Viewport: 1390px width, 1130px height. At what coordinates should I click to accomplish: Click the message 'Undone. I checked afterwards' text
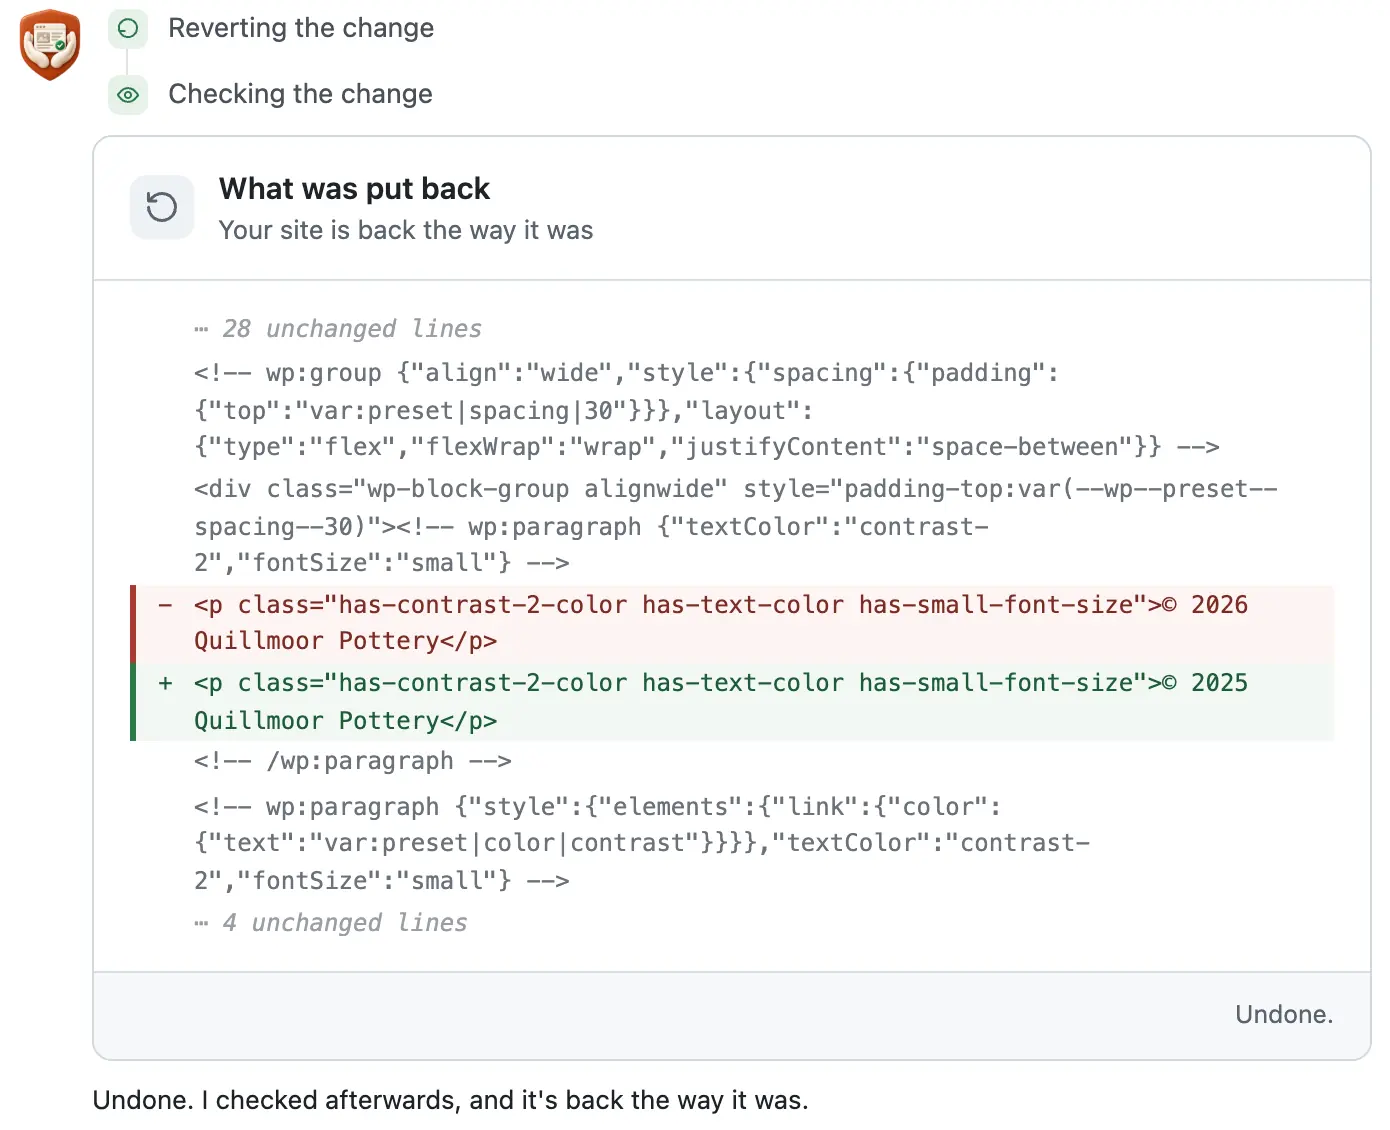click(x=450, y=1100)
